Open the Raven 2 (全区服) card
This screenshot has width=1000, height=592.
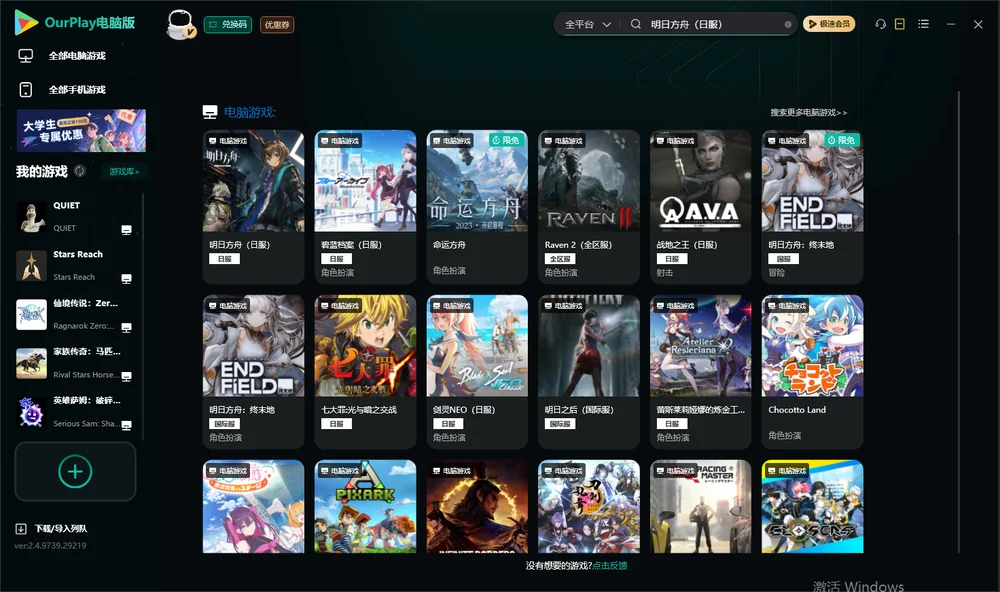tap(589, 207)
